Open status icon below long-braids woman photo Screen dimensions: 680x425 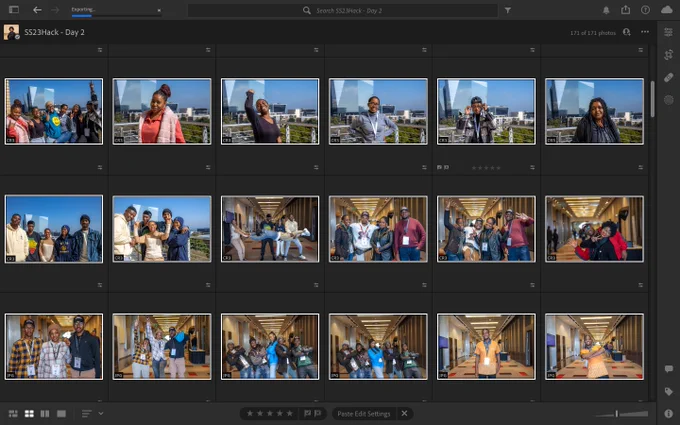pos(641,167)
